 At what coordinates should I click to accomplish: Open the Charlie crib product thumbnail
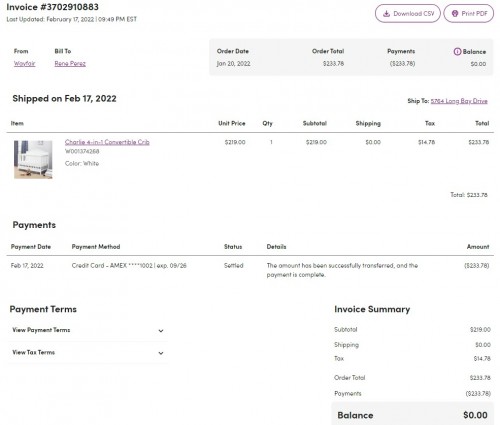(33, 159)
